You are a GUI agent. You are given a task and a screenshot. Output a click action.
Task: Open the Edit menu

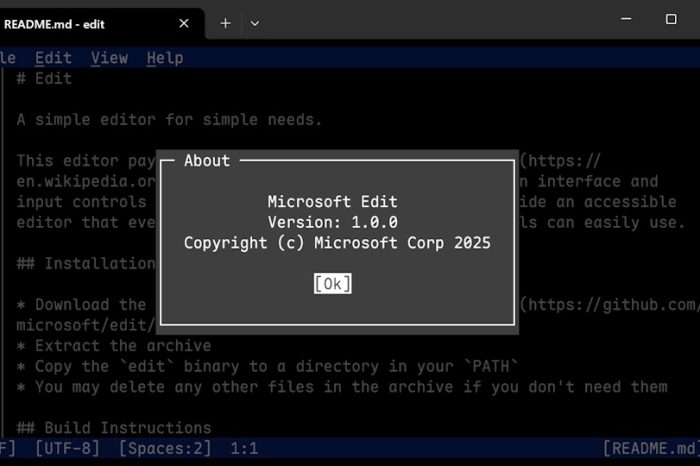[53, 58]
